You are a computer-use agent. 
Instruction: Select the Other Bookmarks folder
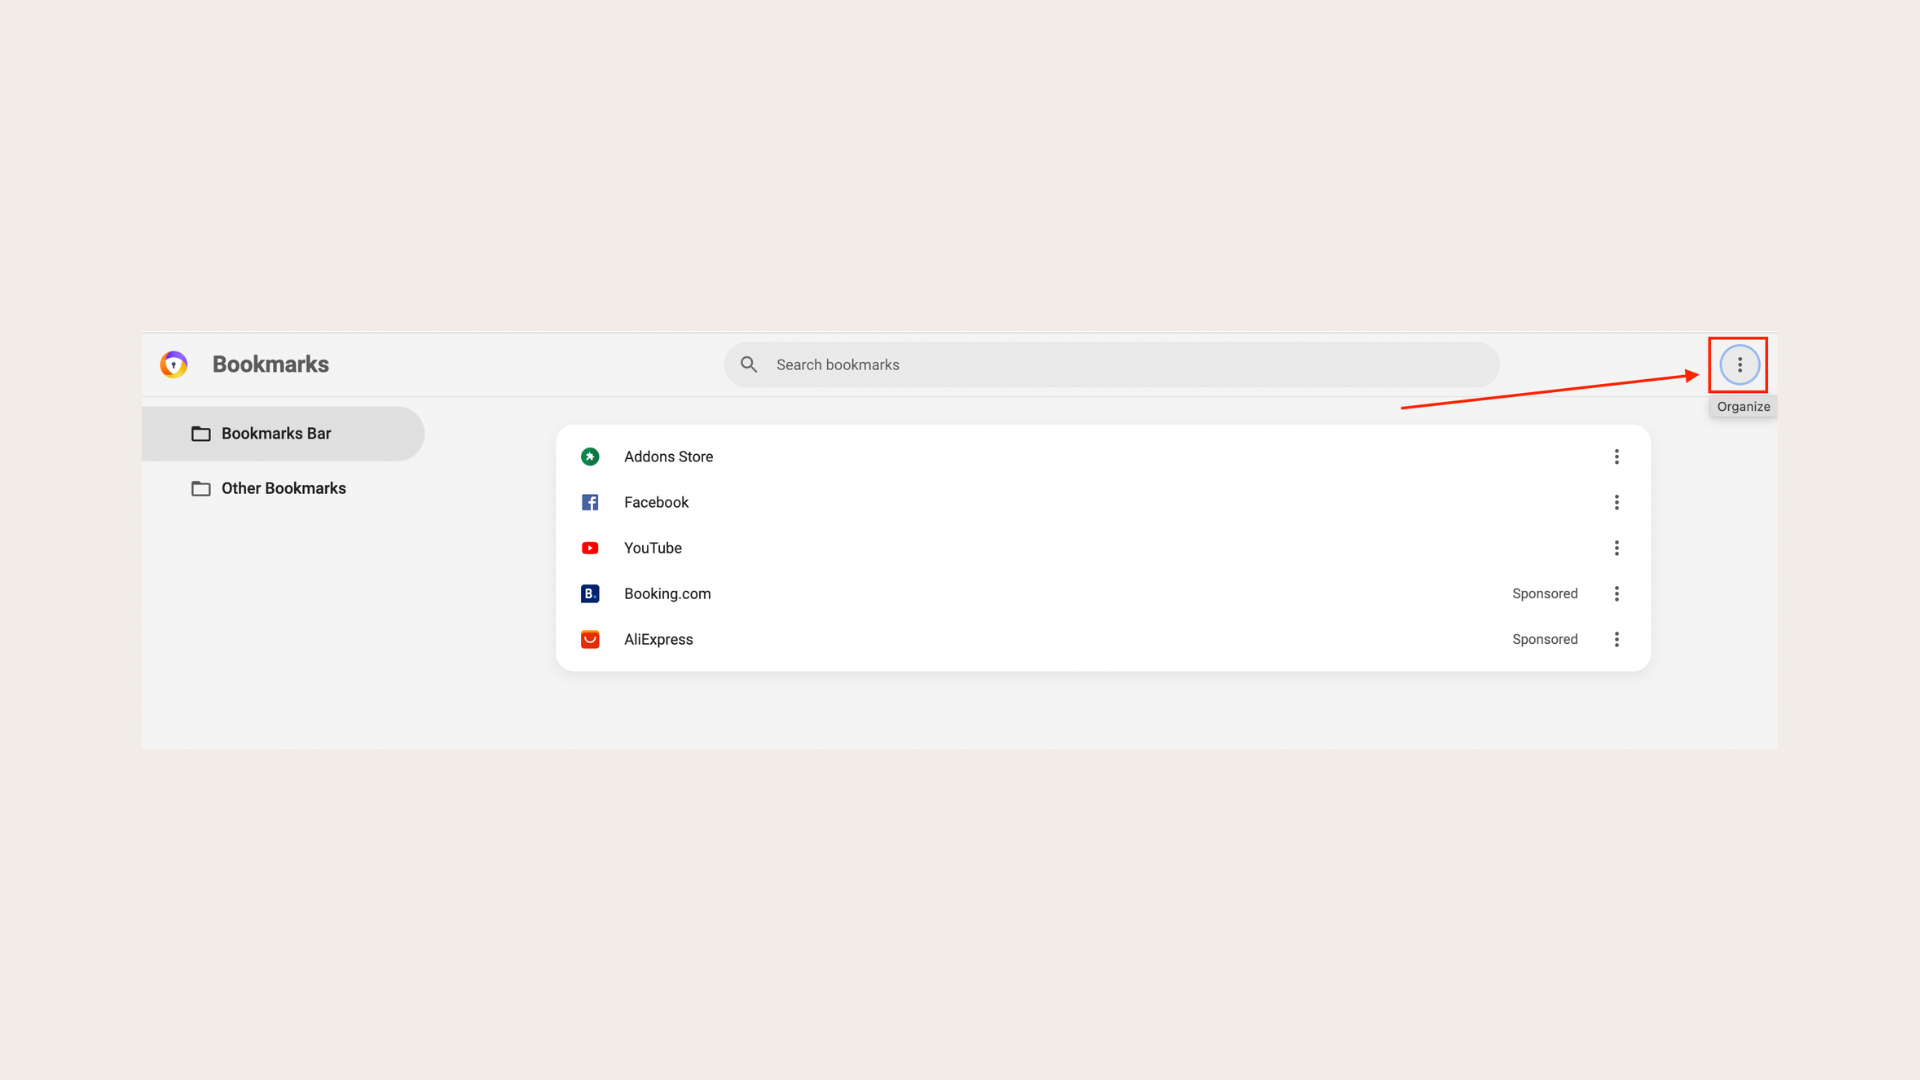[x=283, y=489]
